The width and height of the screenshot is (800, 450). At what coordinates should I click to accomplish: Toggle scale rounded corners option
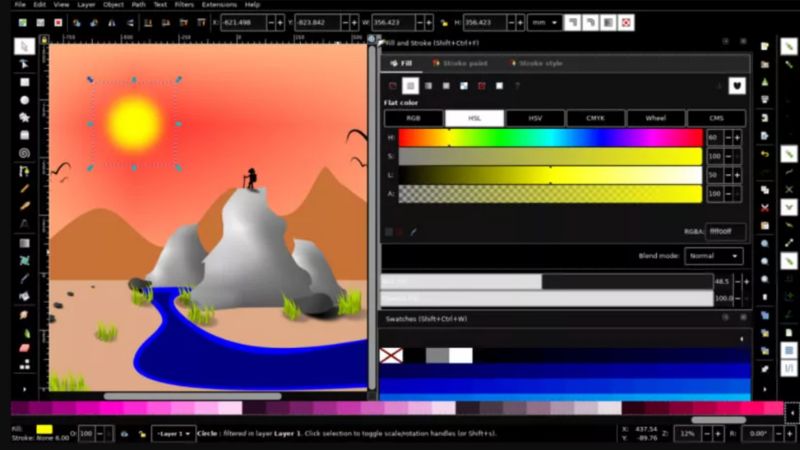(x=590, y=22)
